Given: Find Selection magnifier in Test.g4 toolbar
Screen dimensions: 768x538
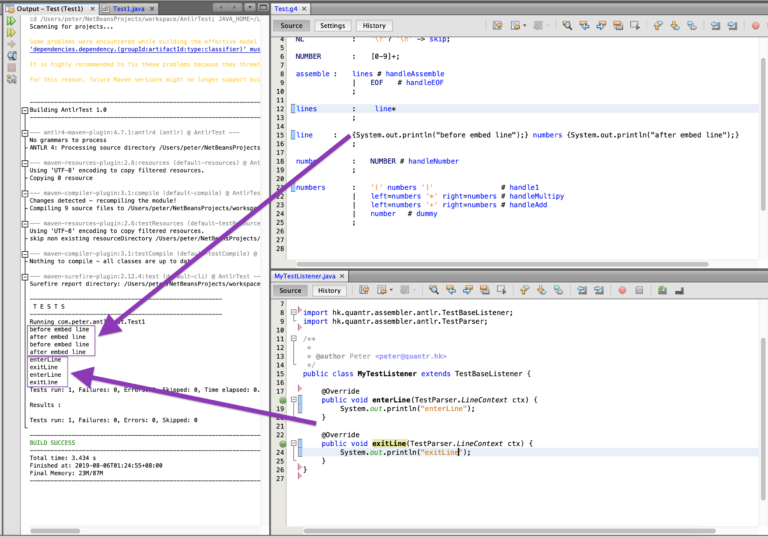Looking at the screenshot, I should (x=567, y=25).
